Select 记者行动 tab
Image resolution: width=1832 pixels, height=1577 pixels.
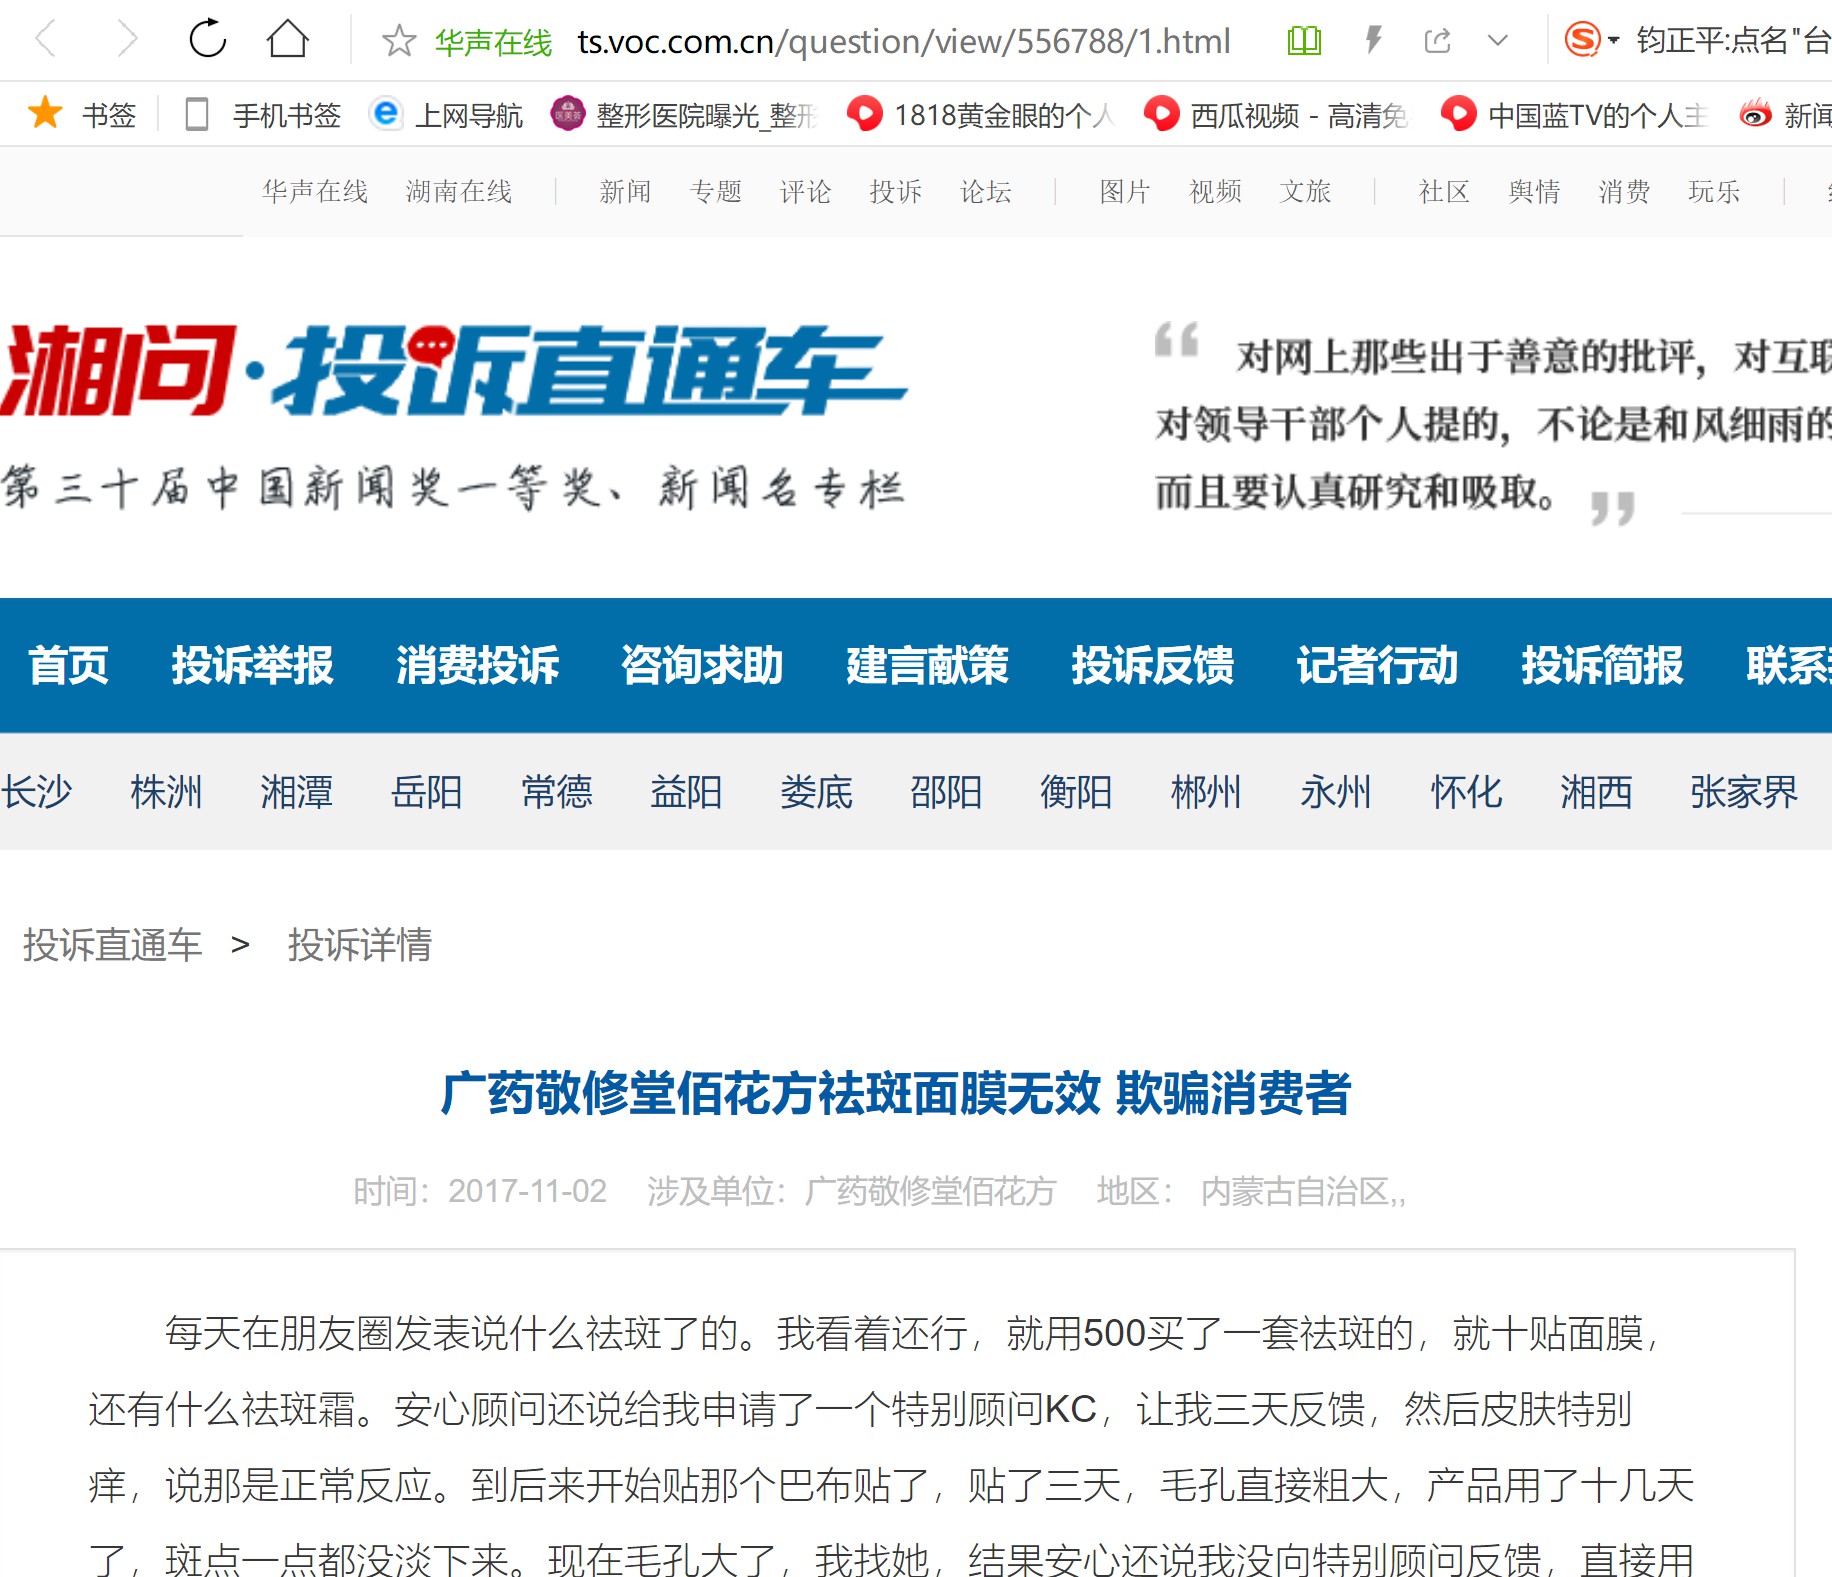[1377, 665]
